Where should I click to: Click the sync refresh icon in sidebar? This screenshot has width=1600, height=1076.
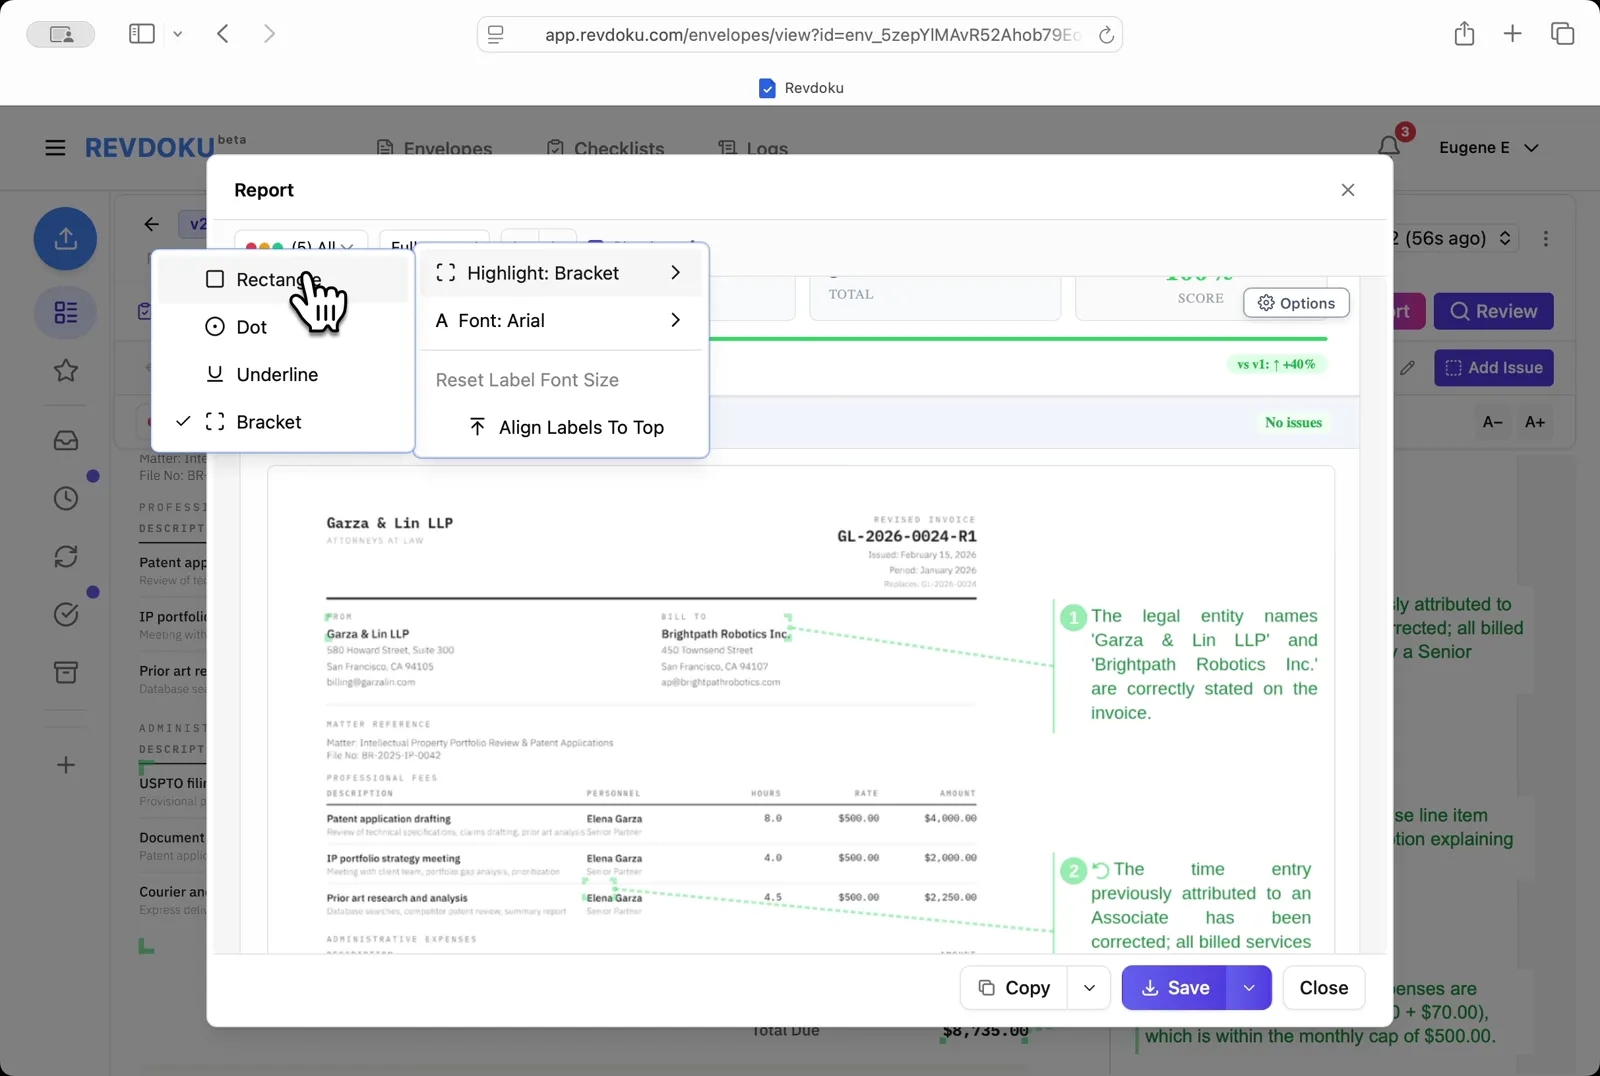[65, 557]
